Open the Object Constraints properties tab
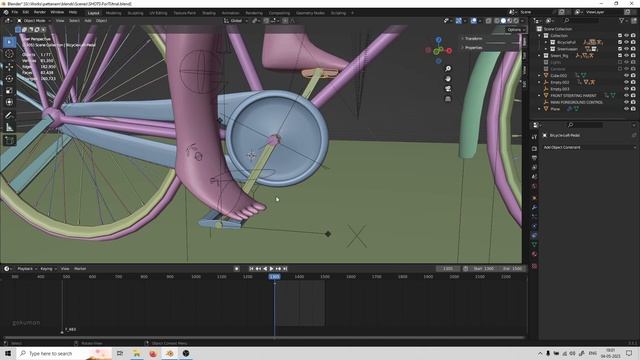The image size is (640, 360). (534, 236)
